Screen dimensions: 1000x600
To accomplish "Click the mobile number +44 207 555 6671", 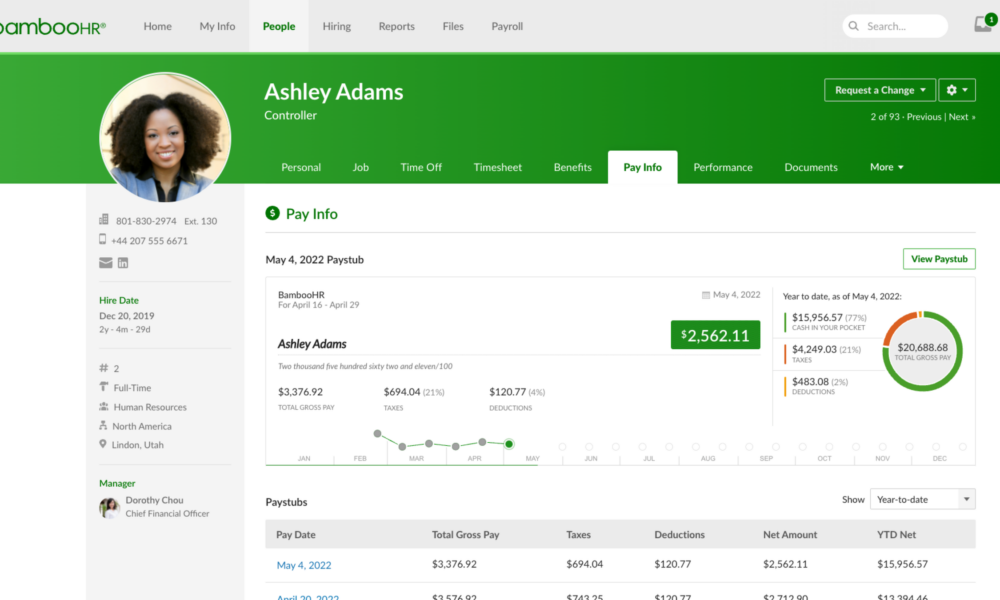I will 149,240.
